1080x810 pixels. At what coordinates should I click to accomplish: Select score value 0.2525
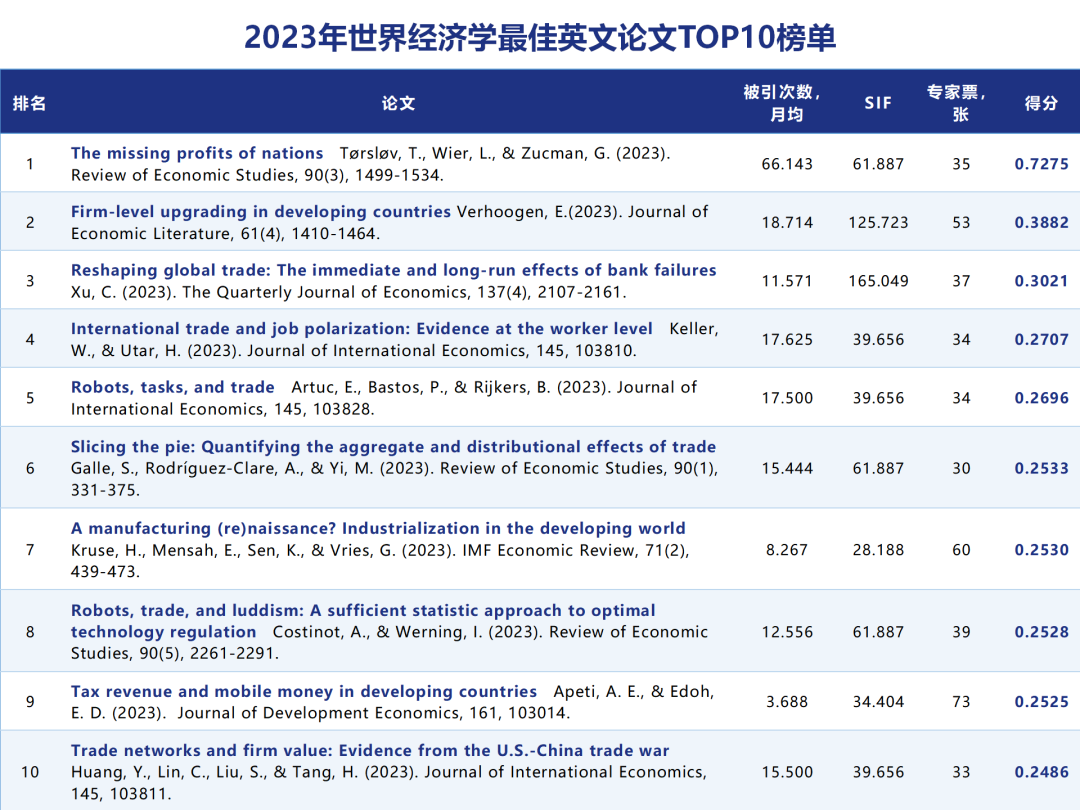1041,702
